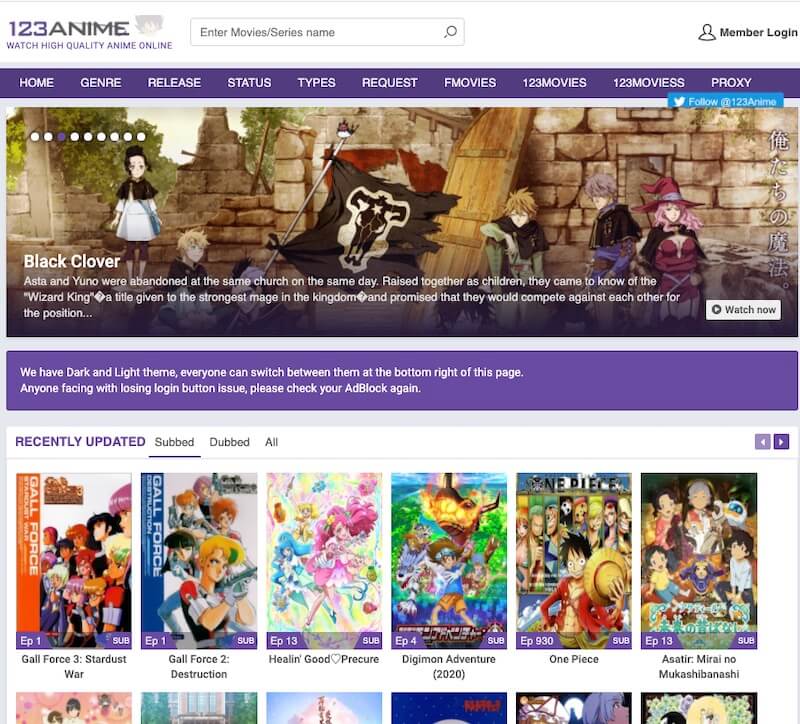Screen dimensions: 800x724
Task: Click the RECENTLY UPDATED heading
Action: (x=80, y=441)
